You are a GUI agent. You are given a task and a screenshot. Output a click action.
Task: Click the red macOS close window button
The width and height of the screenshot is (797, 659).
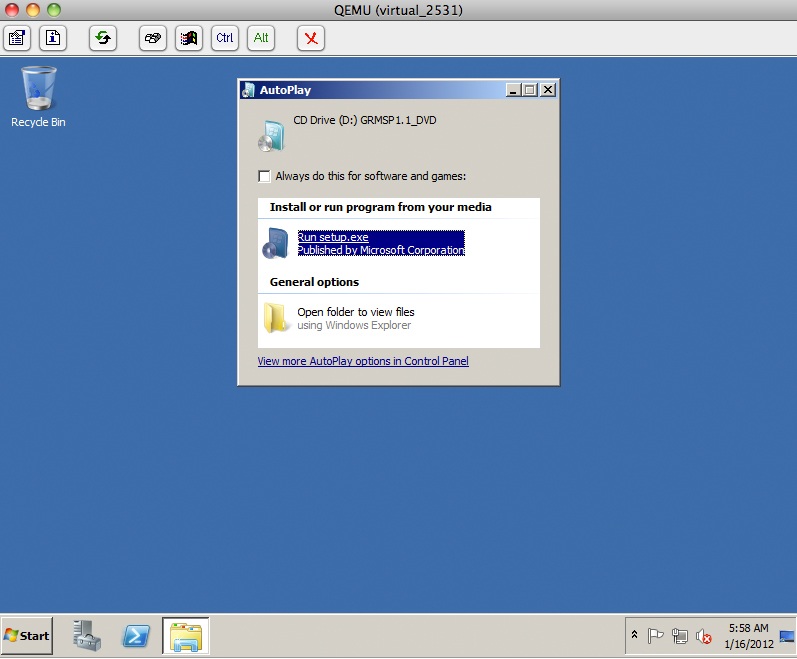coord(12,10)
